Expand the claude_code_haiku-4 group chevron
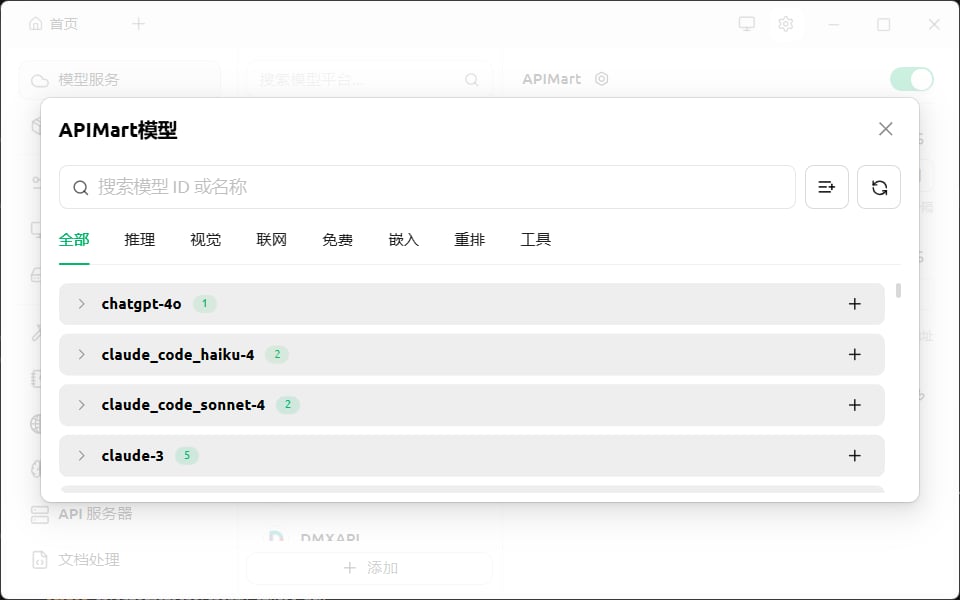Image resolution: width=960 pixels, height=600 pixels. [x=81, y=354]
